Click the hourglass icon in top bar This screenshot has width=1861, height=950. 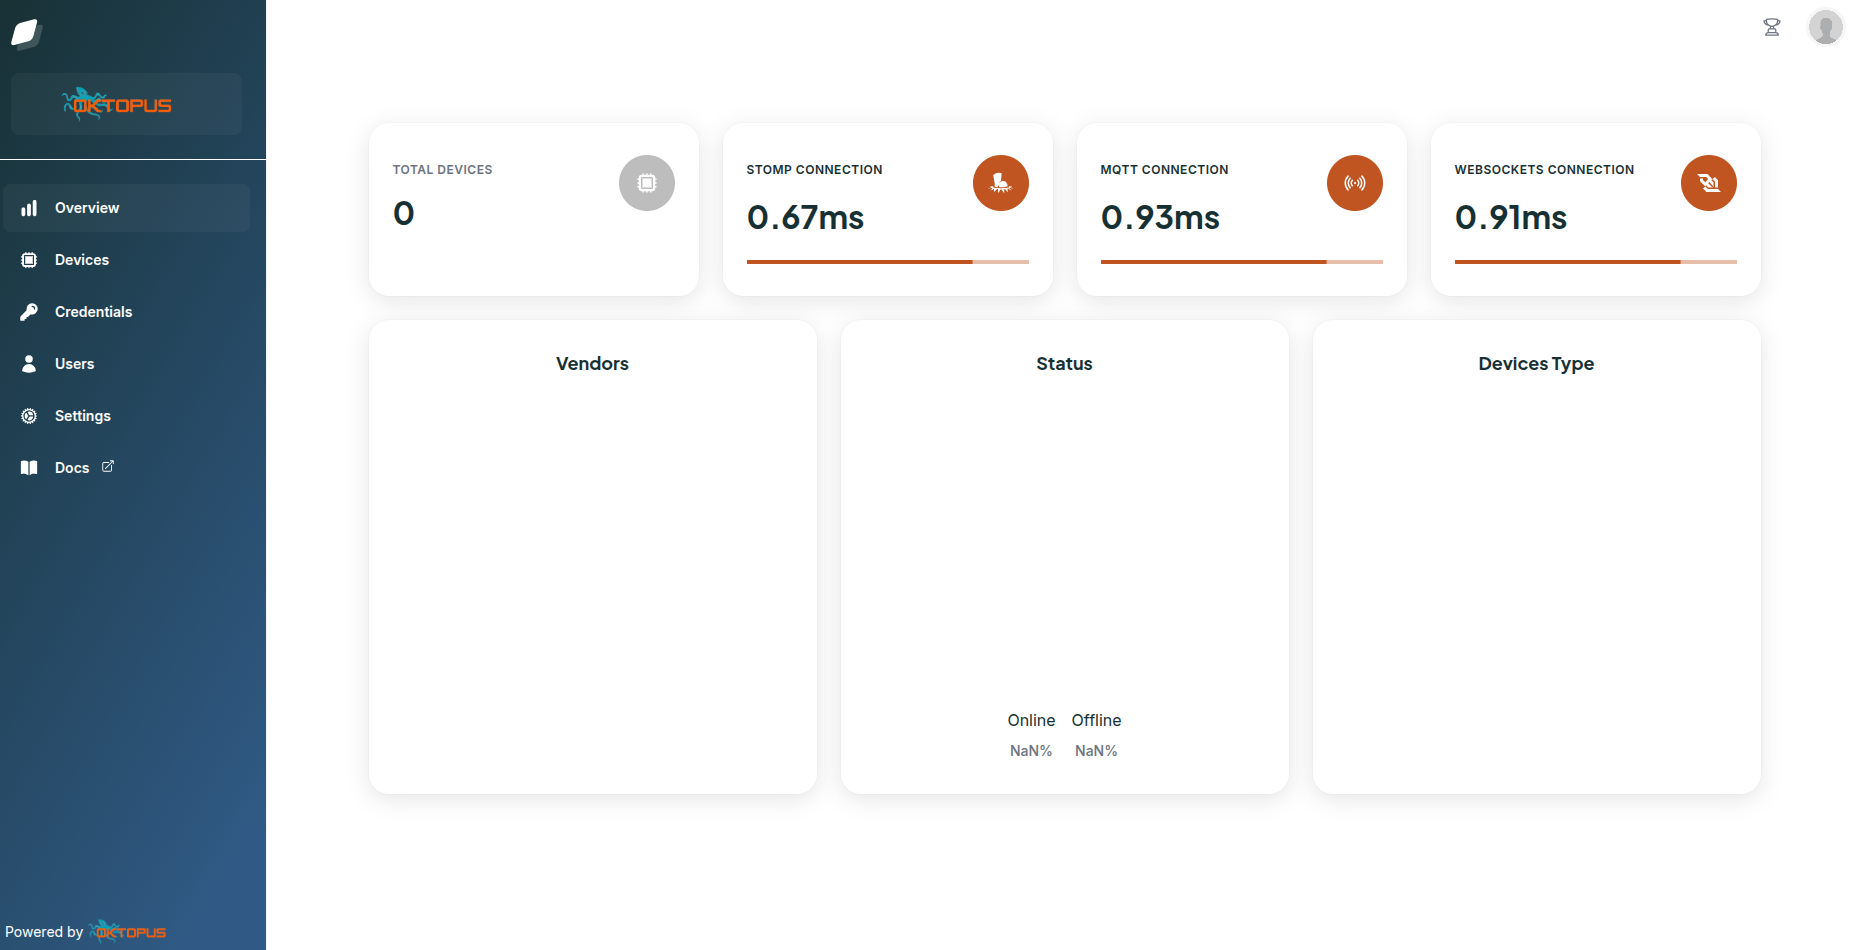(x=1772, y=27)
